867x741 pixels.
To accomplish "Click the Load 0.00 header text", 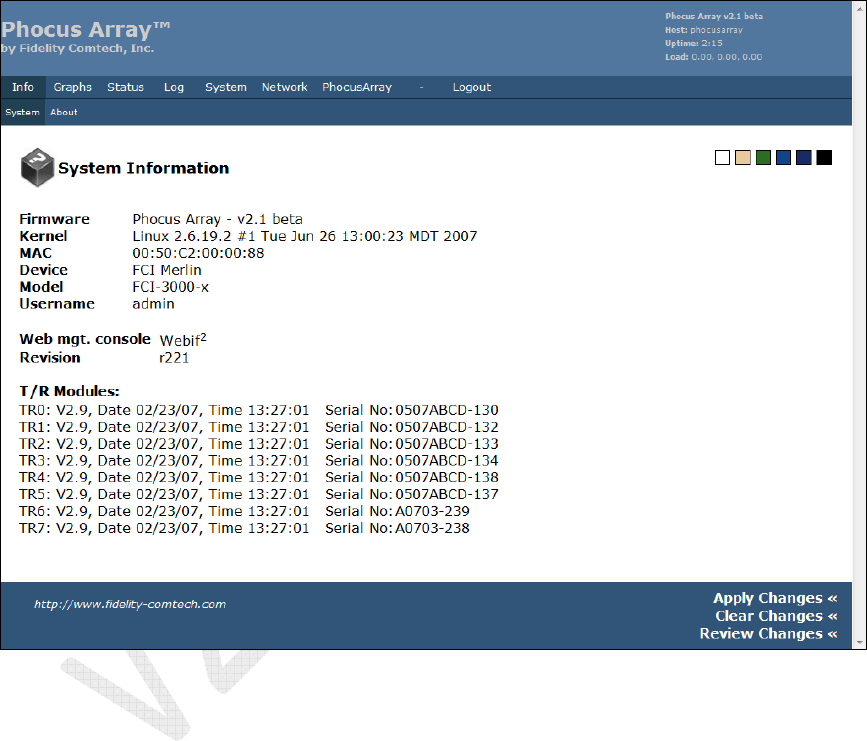I will (713, 57).
